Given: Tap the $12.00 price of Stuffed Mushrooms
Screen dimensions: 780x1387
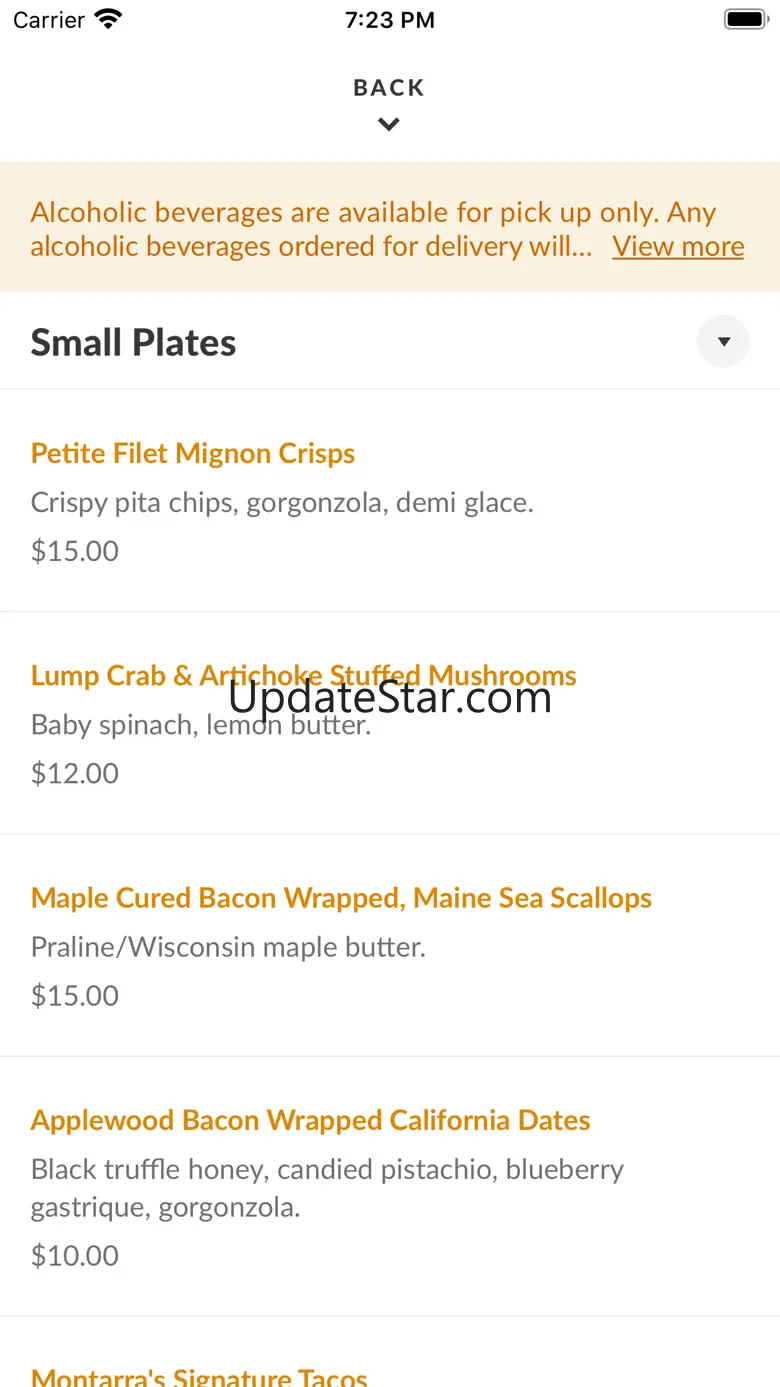Looking at the screenshot, I should click(75, 773).
